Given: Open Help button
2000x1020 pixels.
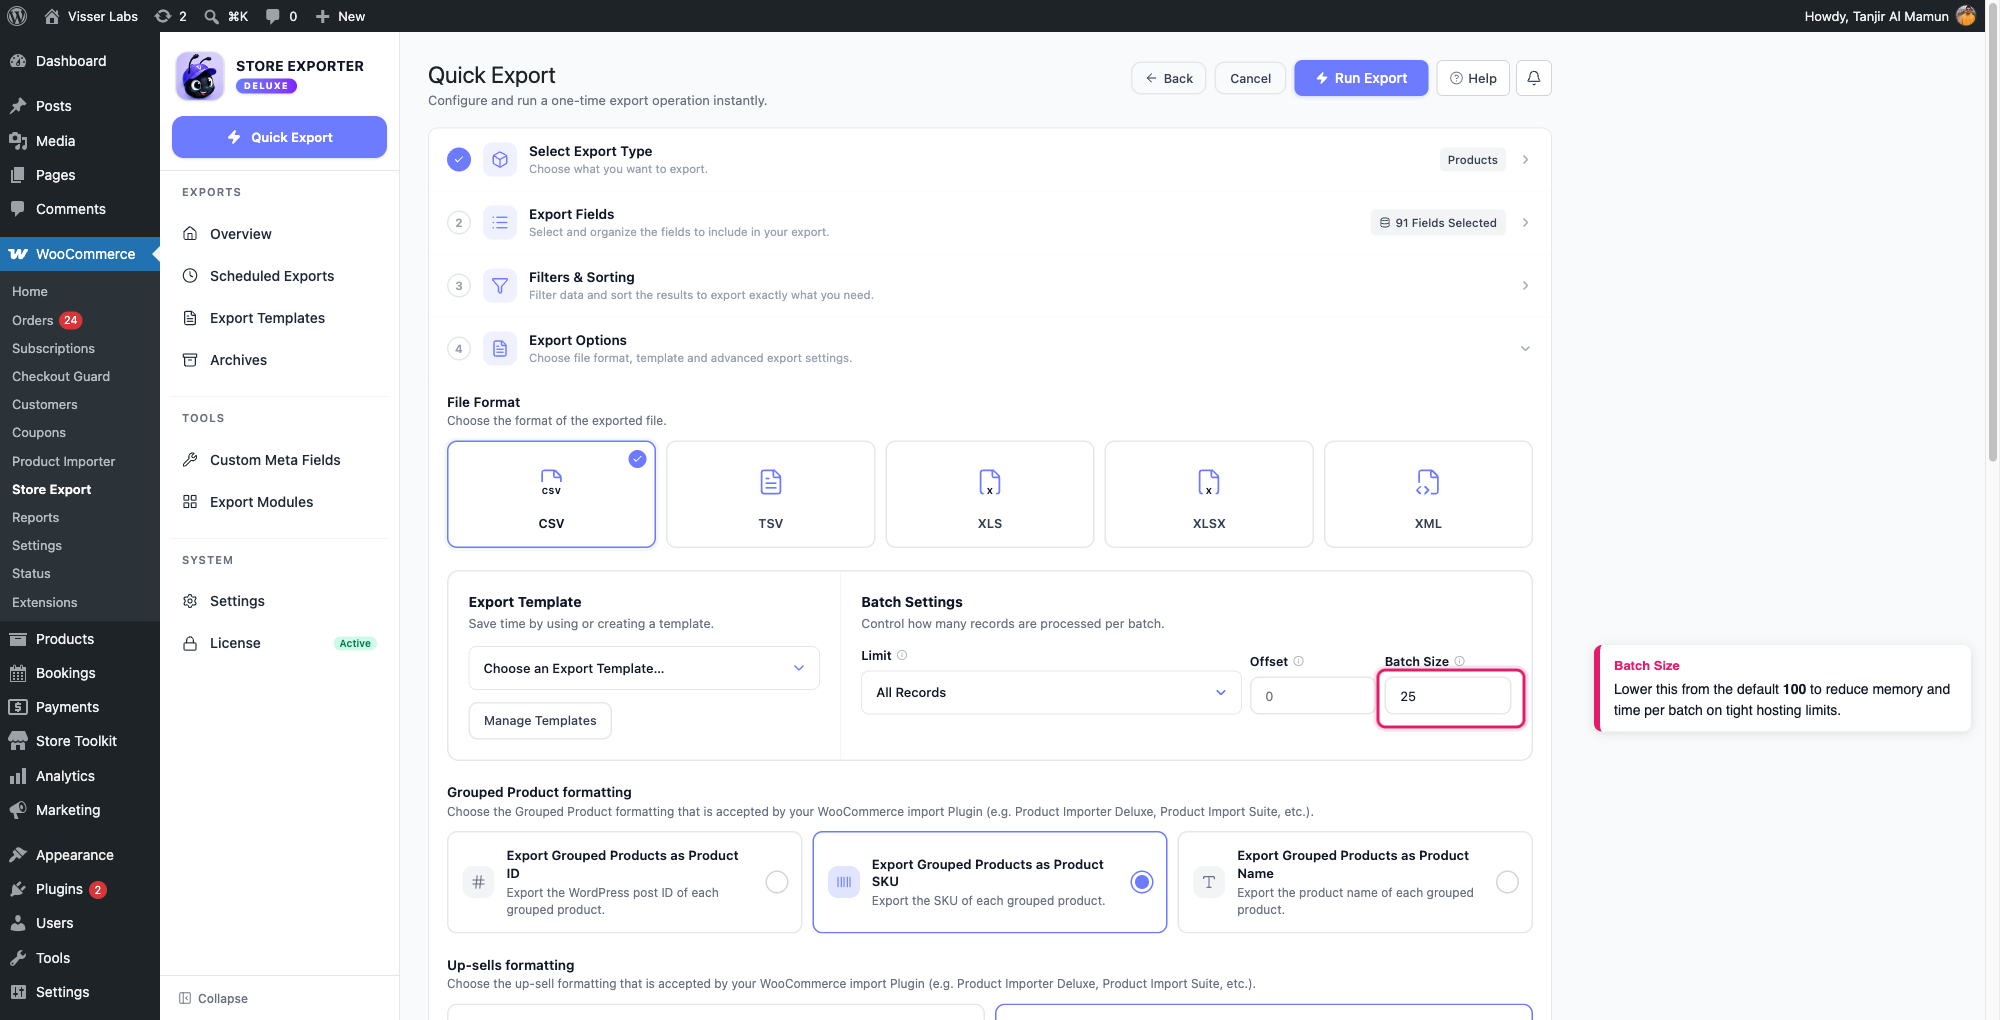Looking at the screenshot, I should pos(1473,78).
